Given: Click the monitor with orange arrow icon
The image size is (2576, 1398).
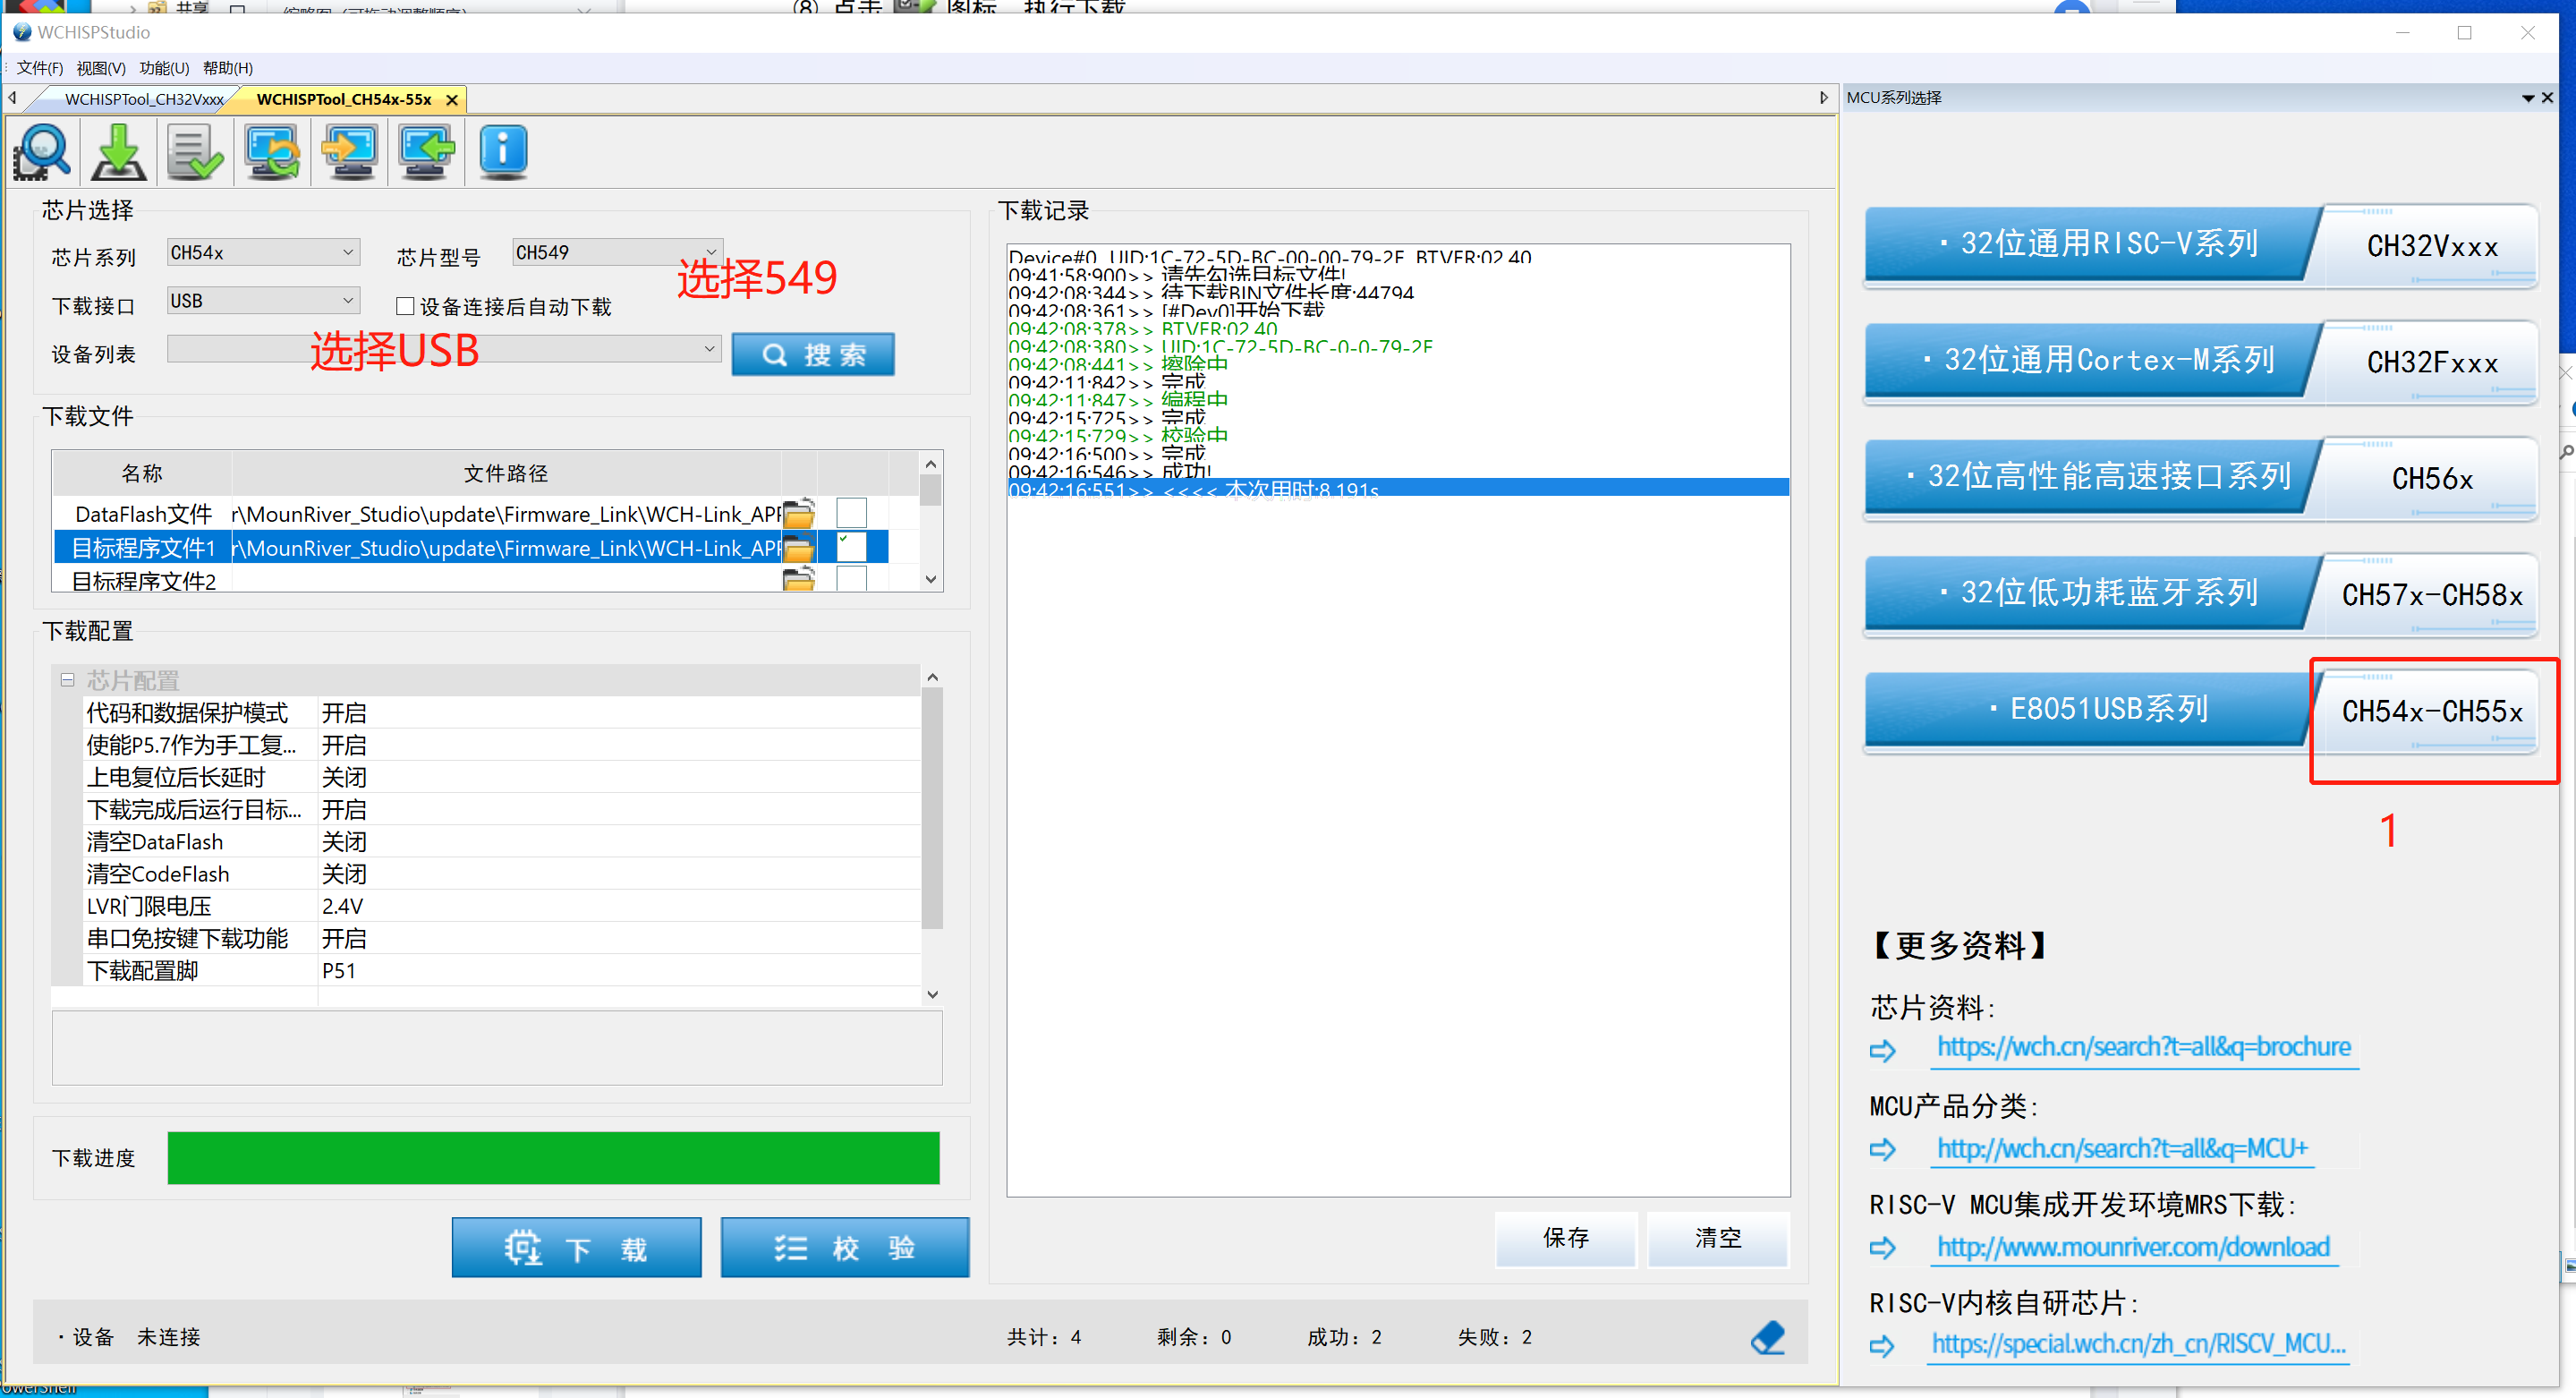Looking at the screenshot, I should [x=349, y=152].
